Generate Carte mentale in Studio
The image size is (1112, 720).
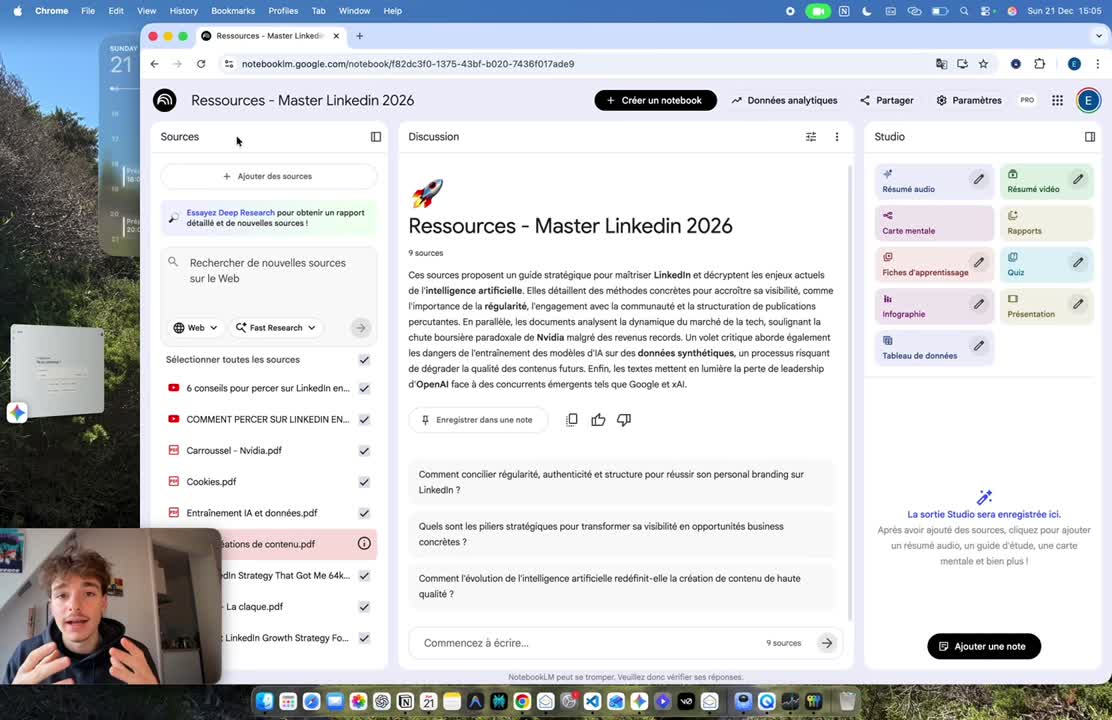tap(934, 223)
